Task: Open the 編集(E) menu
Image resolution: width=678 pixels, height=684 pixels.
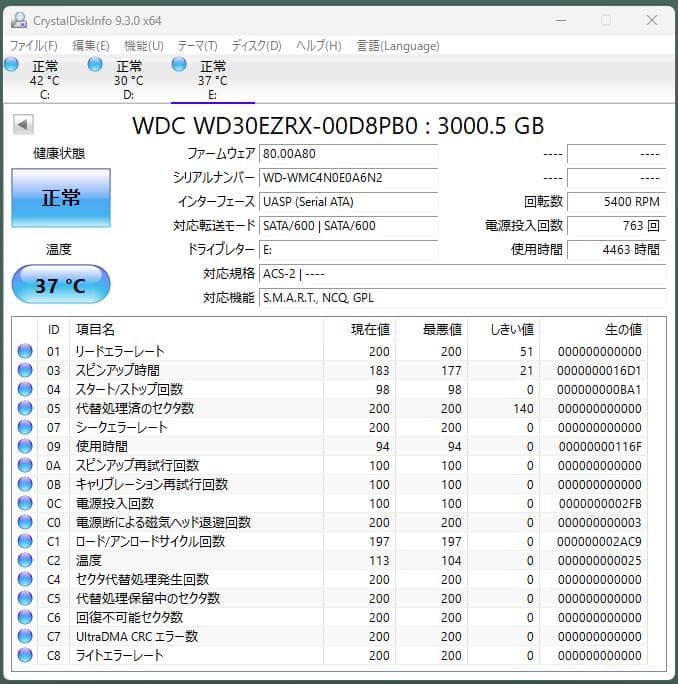Action: click(x=91, y=46)
